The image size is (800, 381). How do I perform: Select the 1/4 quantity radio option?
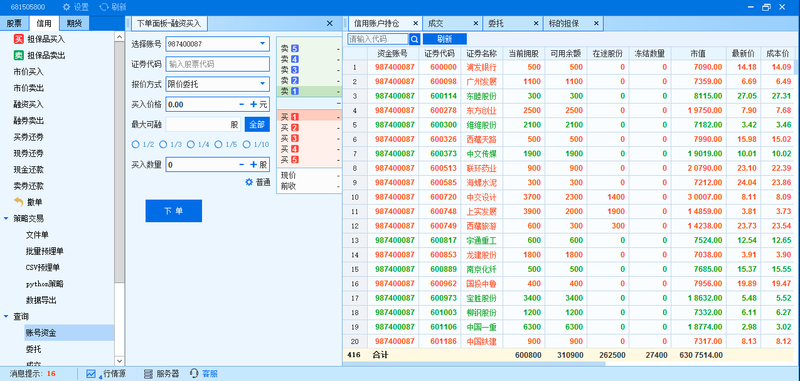[191, 144]
